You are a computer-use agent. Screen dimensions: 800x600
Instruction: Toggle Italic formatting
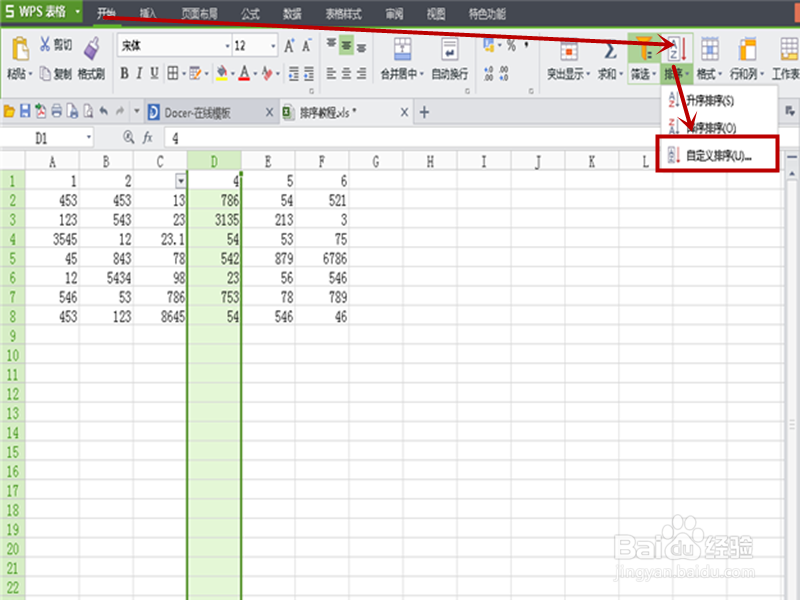click(139, 73)
